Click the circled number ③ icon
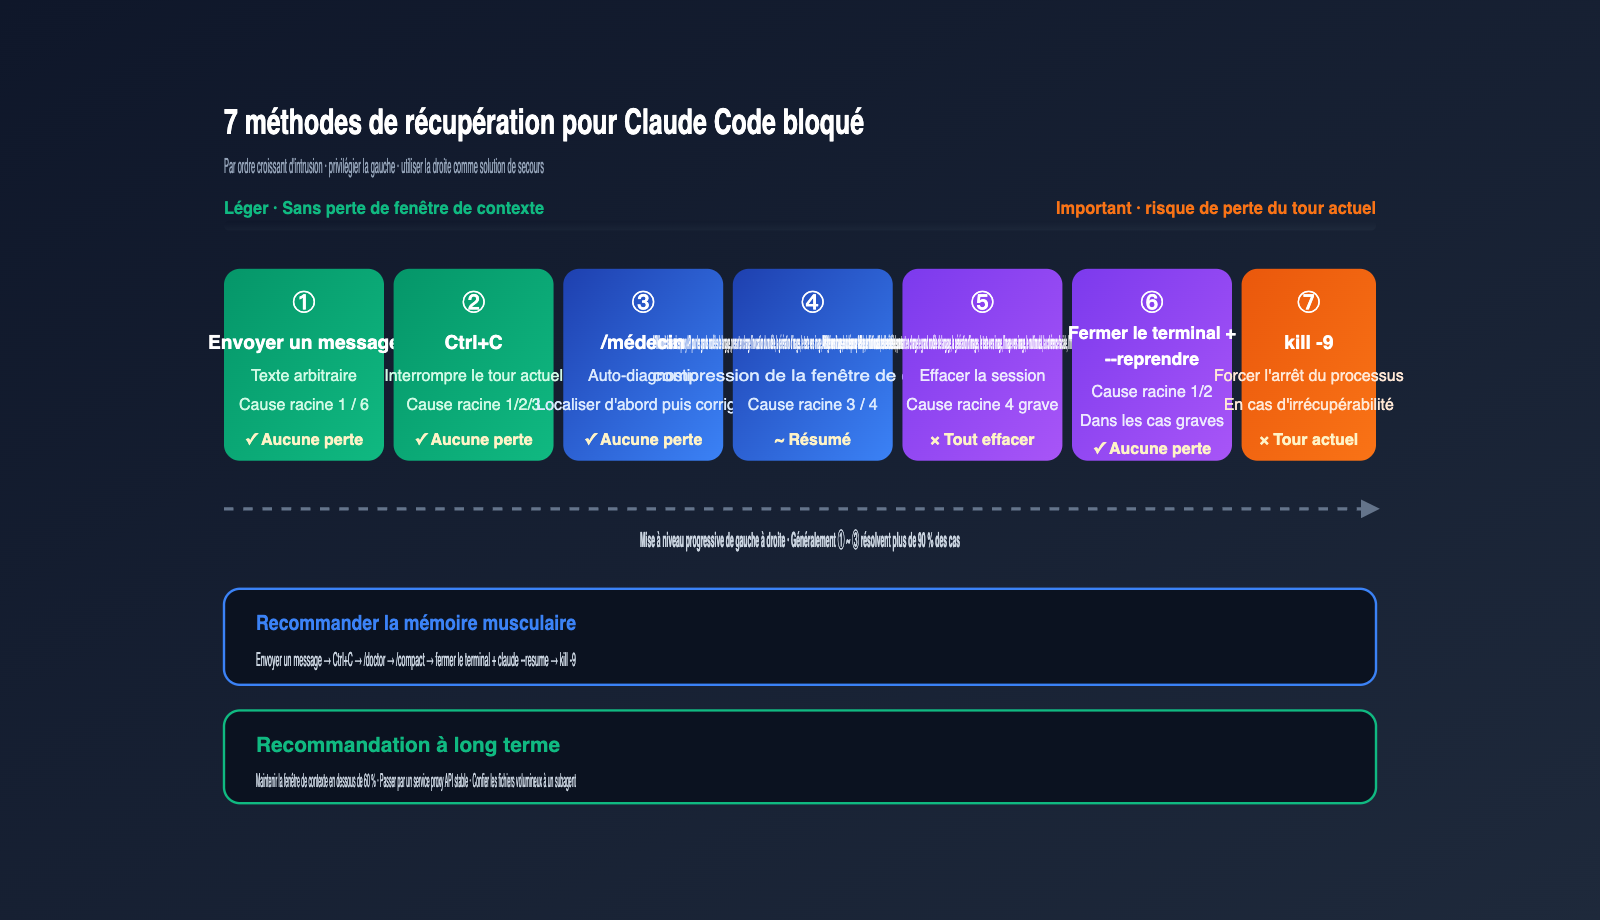The image size is (1600, 920). pyautogui.click(x=643, y=302)
